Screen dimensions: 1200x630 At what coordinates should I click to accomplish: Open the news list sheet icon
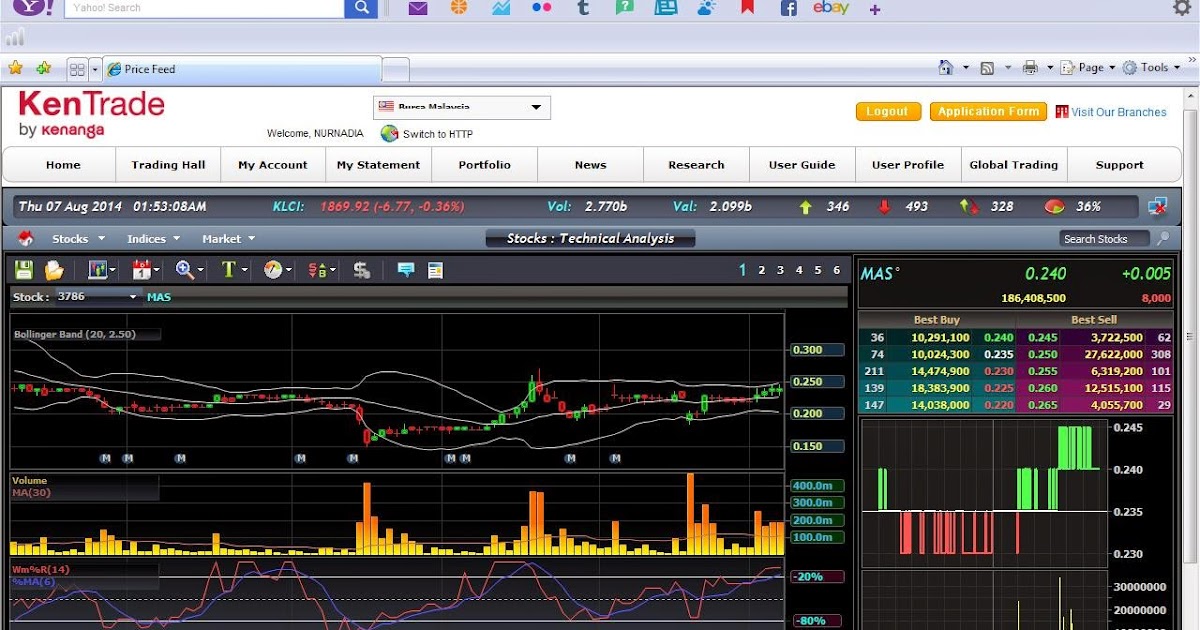coord(435,270)
